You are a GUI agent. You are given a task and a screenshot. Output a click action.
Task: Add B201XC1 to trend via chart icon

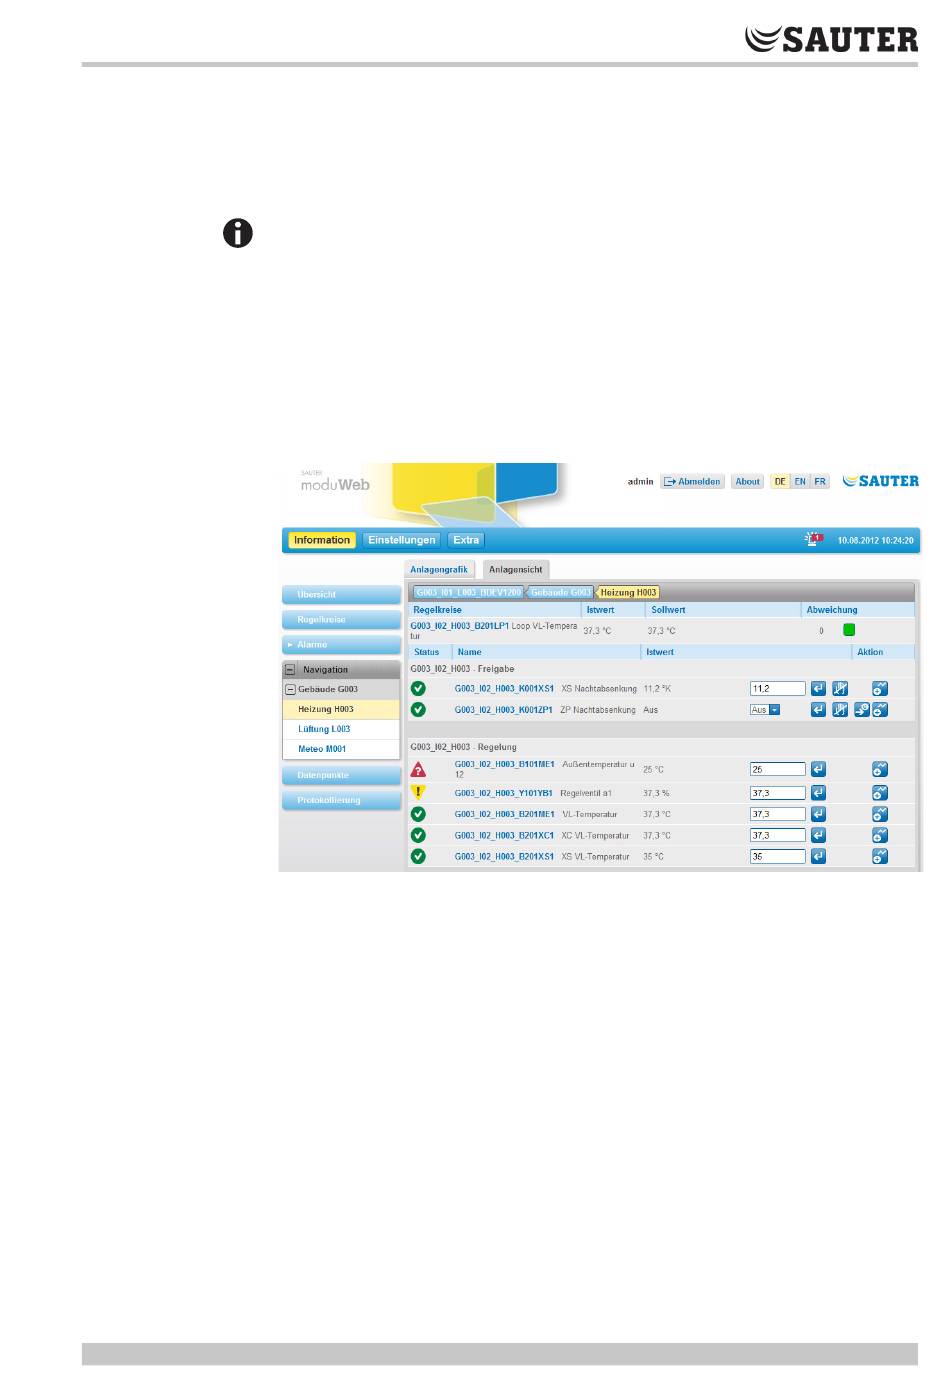tap(880, 835)
